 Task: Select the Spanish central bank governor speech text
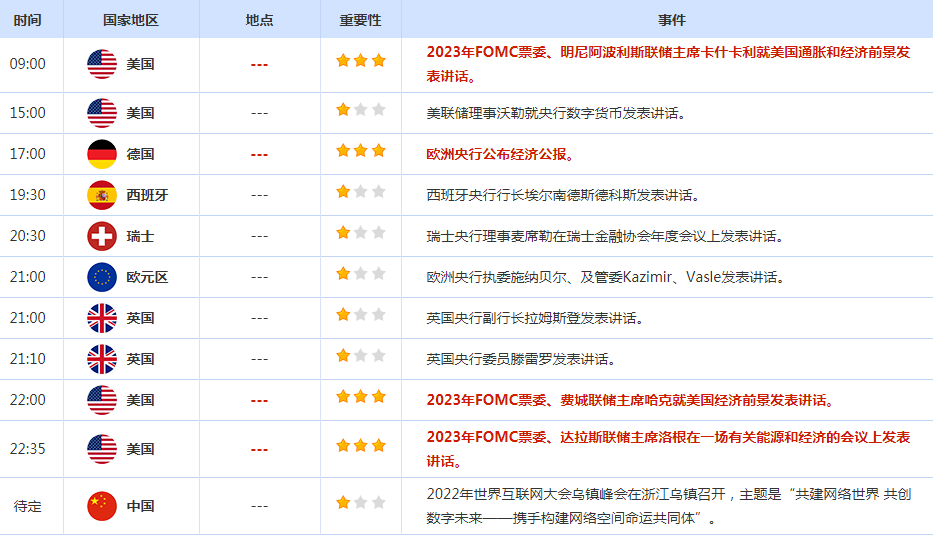pyautogui.click(x=563, y=195)
